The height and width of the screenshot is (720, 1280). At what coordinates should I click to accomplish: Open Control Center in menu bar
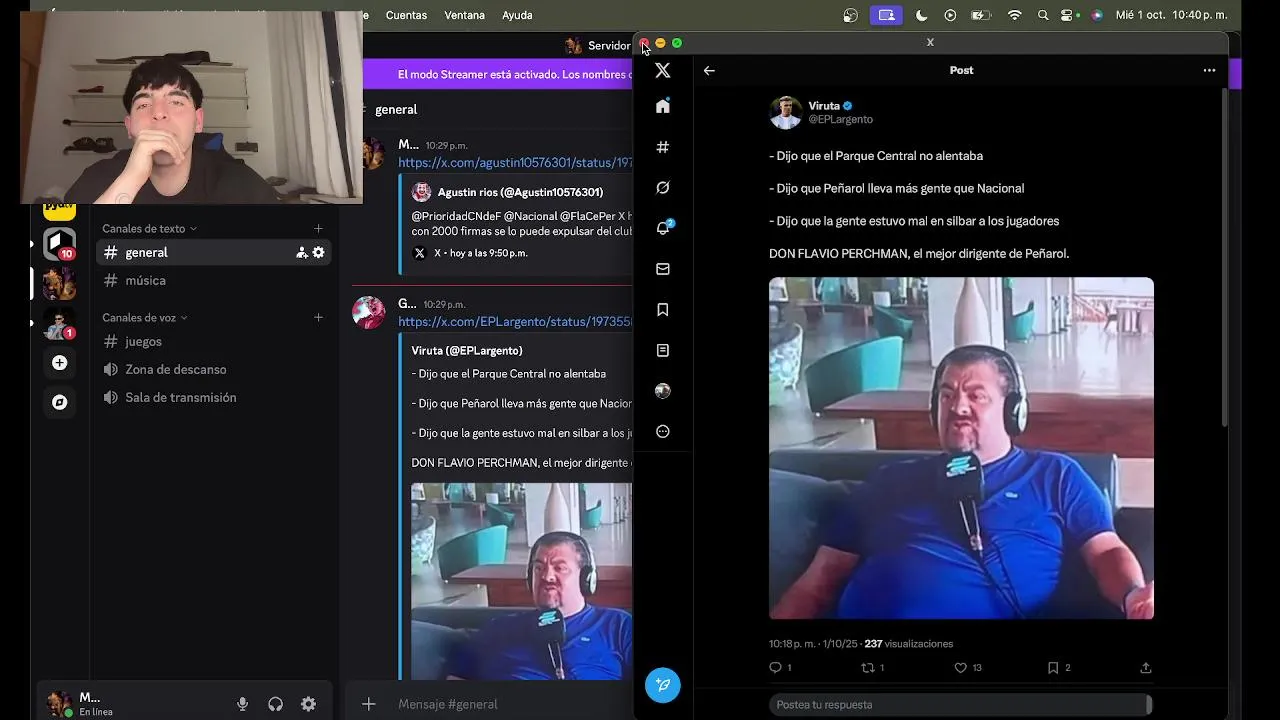pos(1069,15)
